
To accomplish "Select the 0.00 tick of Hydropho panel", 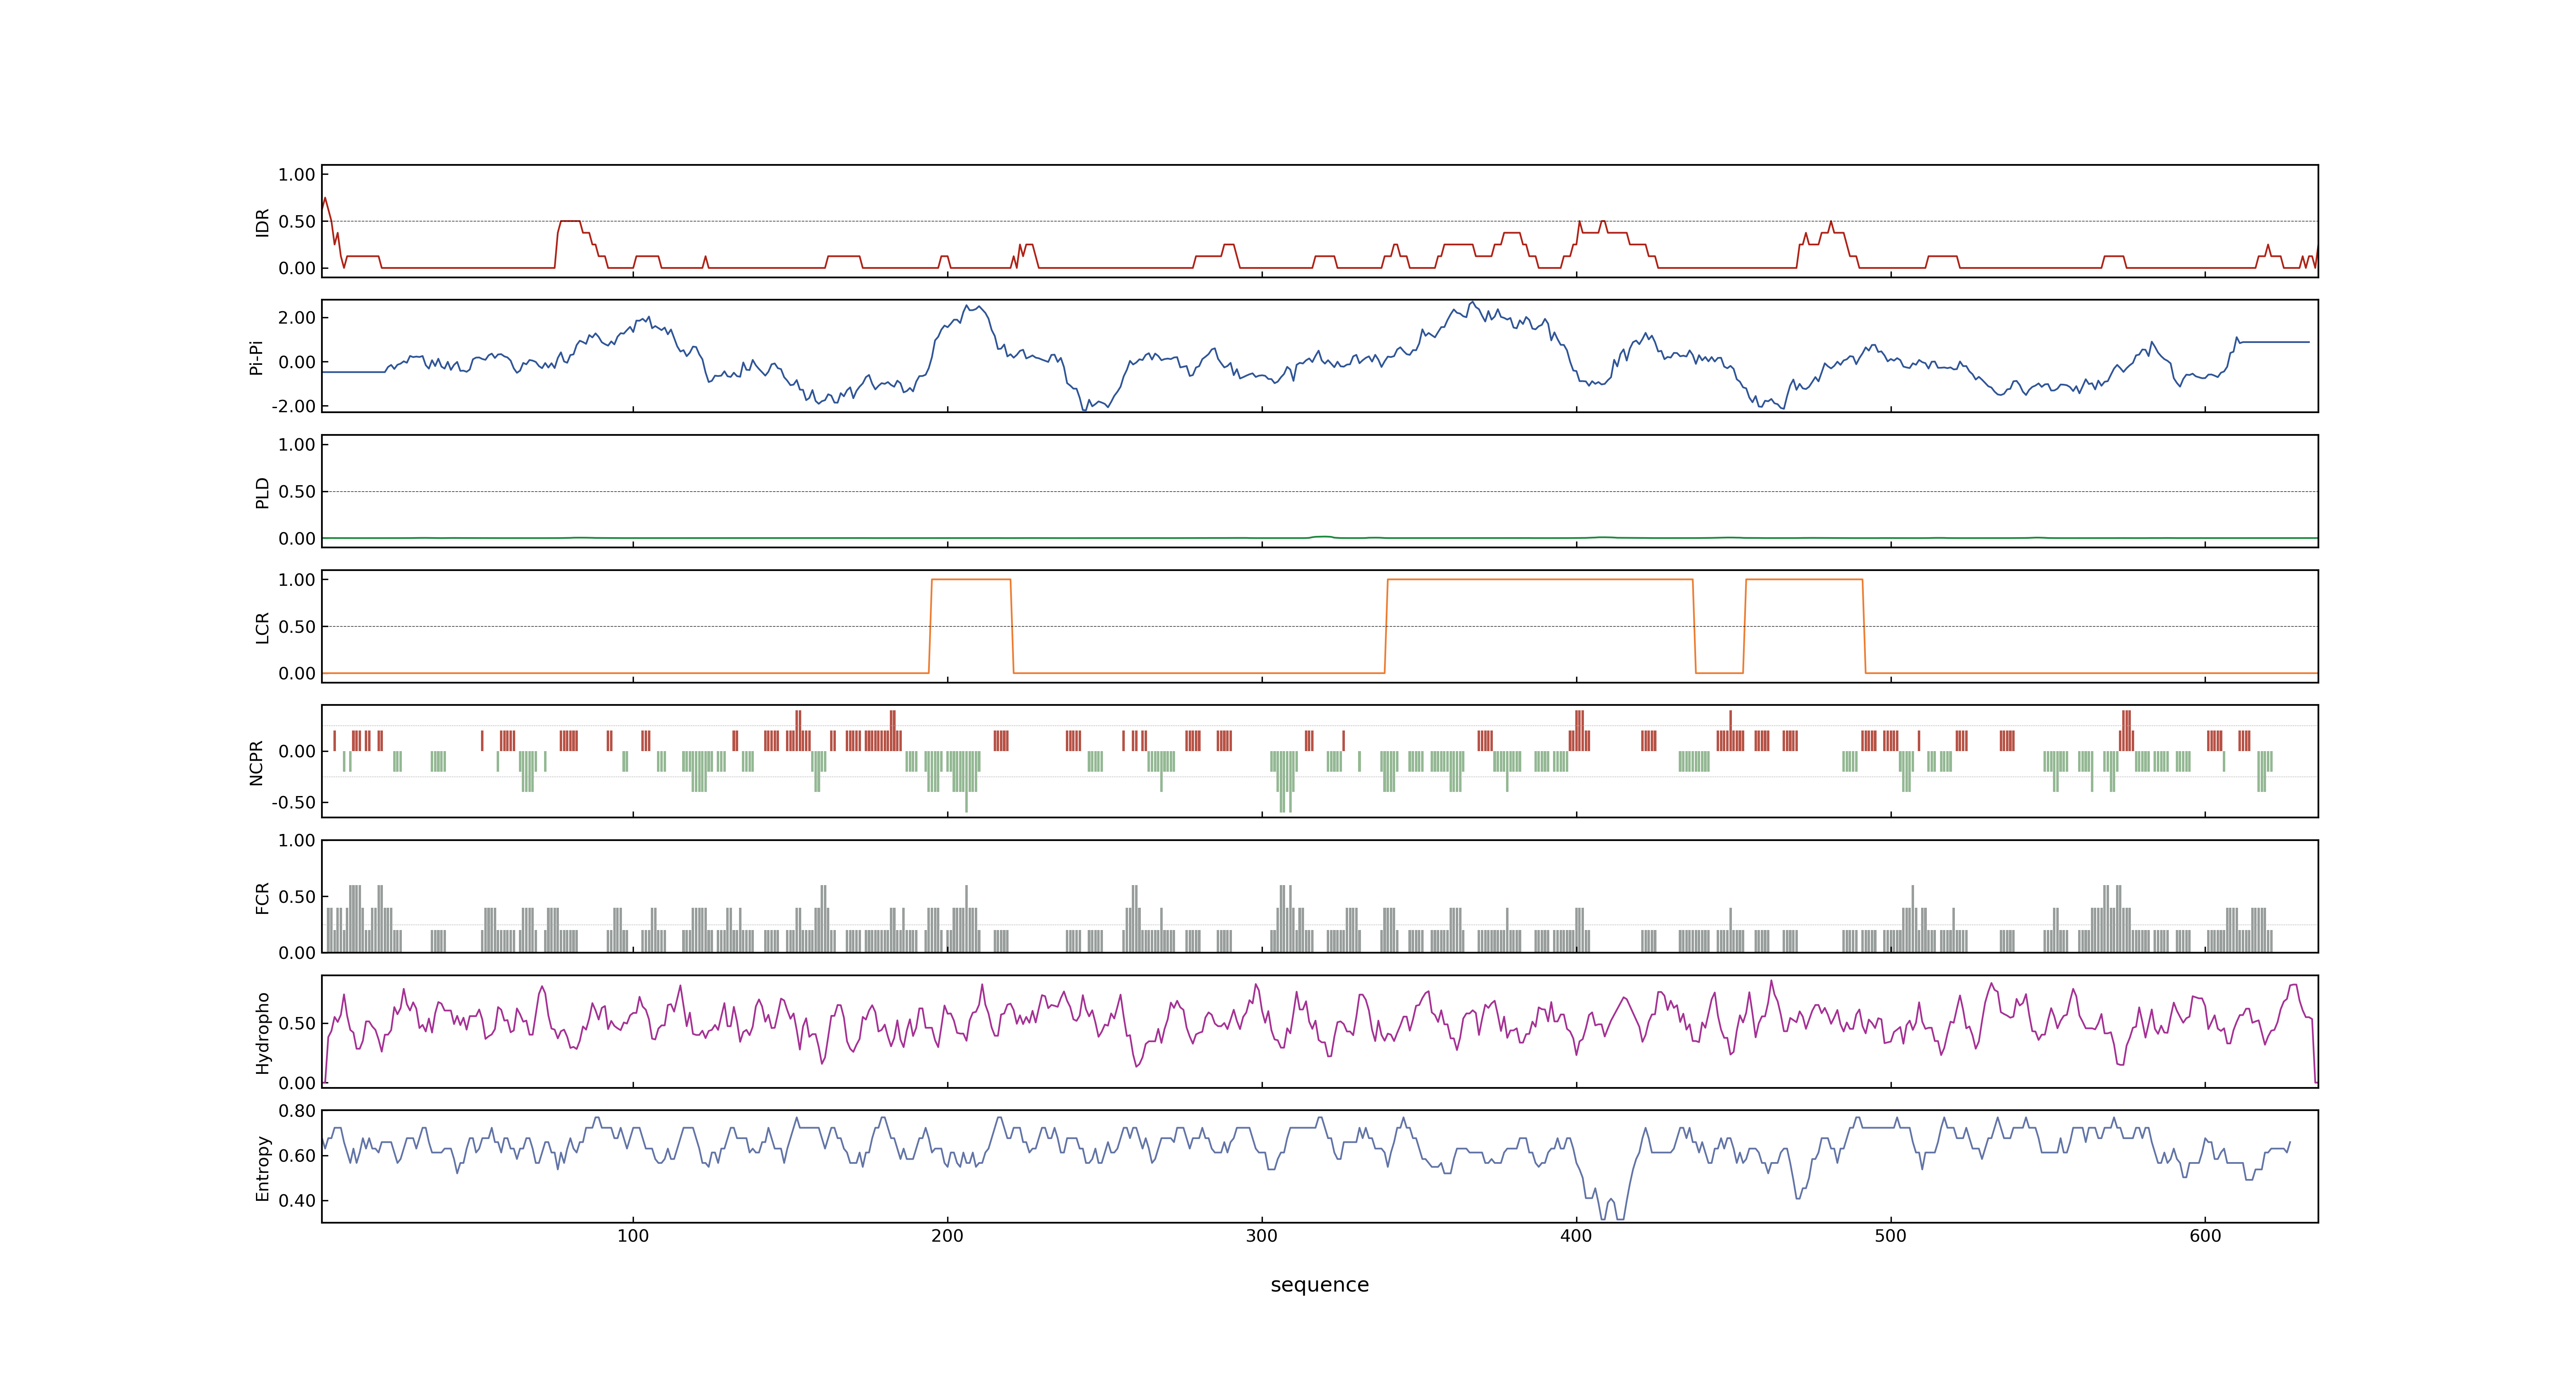I will (297, 1083).
